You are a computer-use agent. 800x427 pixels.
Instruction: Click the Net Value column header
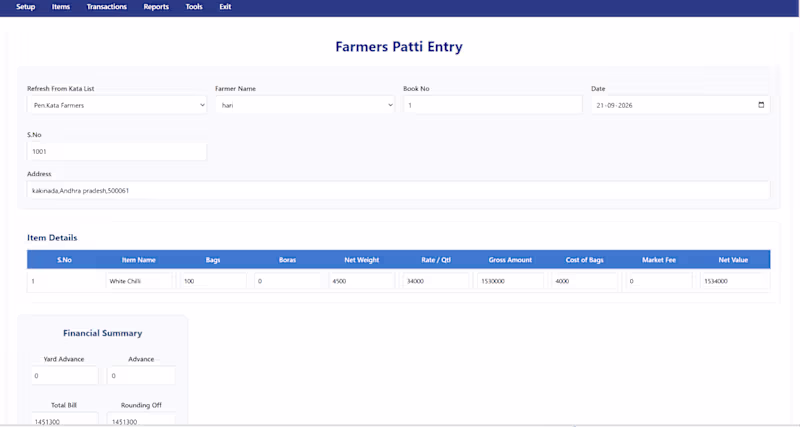click(733, 260)
